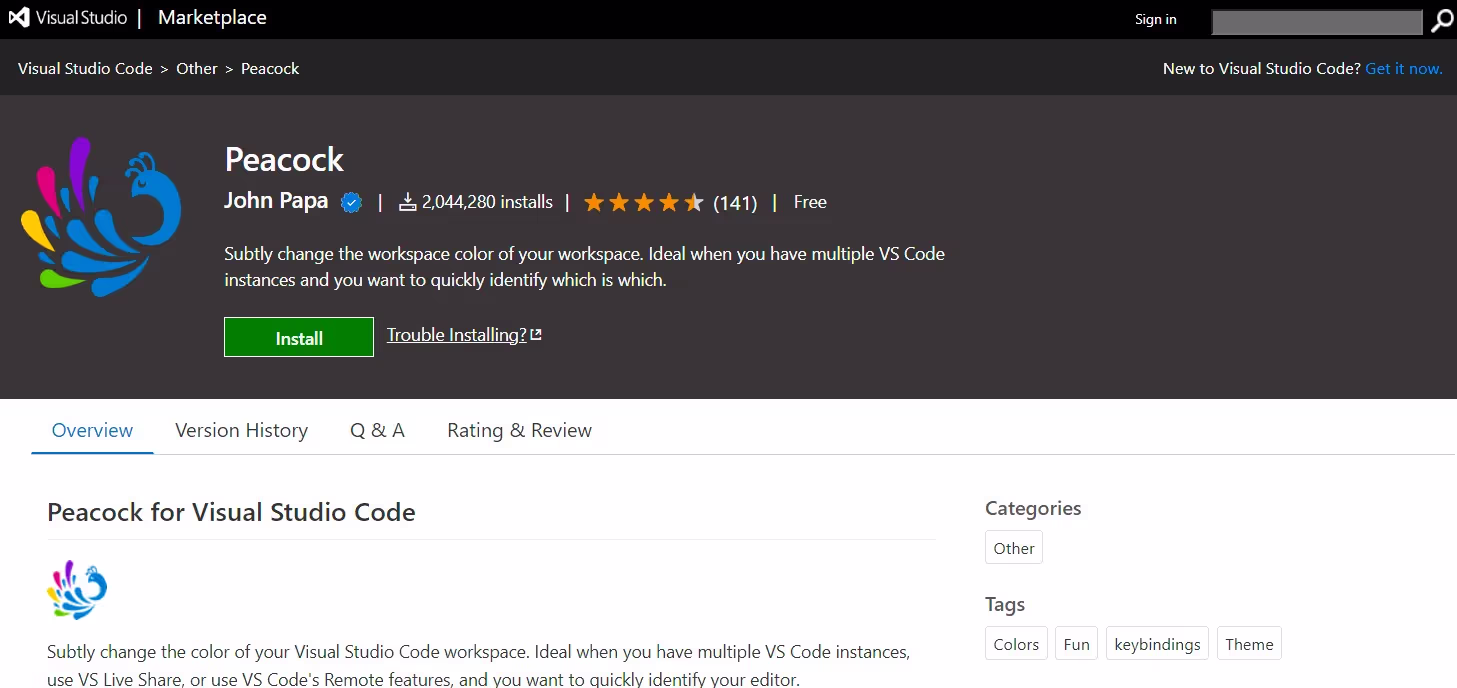
Task: Click the verified publisher badge icon
Action: click(351, 203)
